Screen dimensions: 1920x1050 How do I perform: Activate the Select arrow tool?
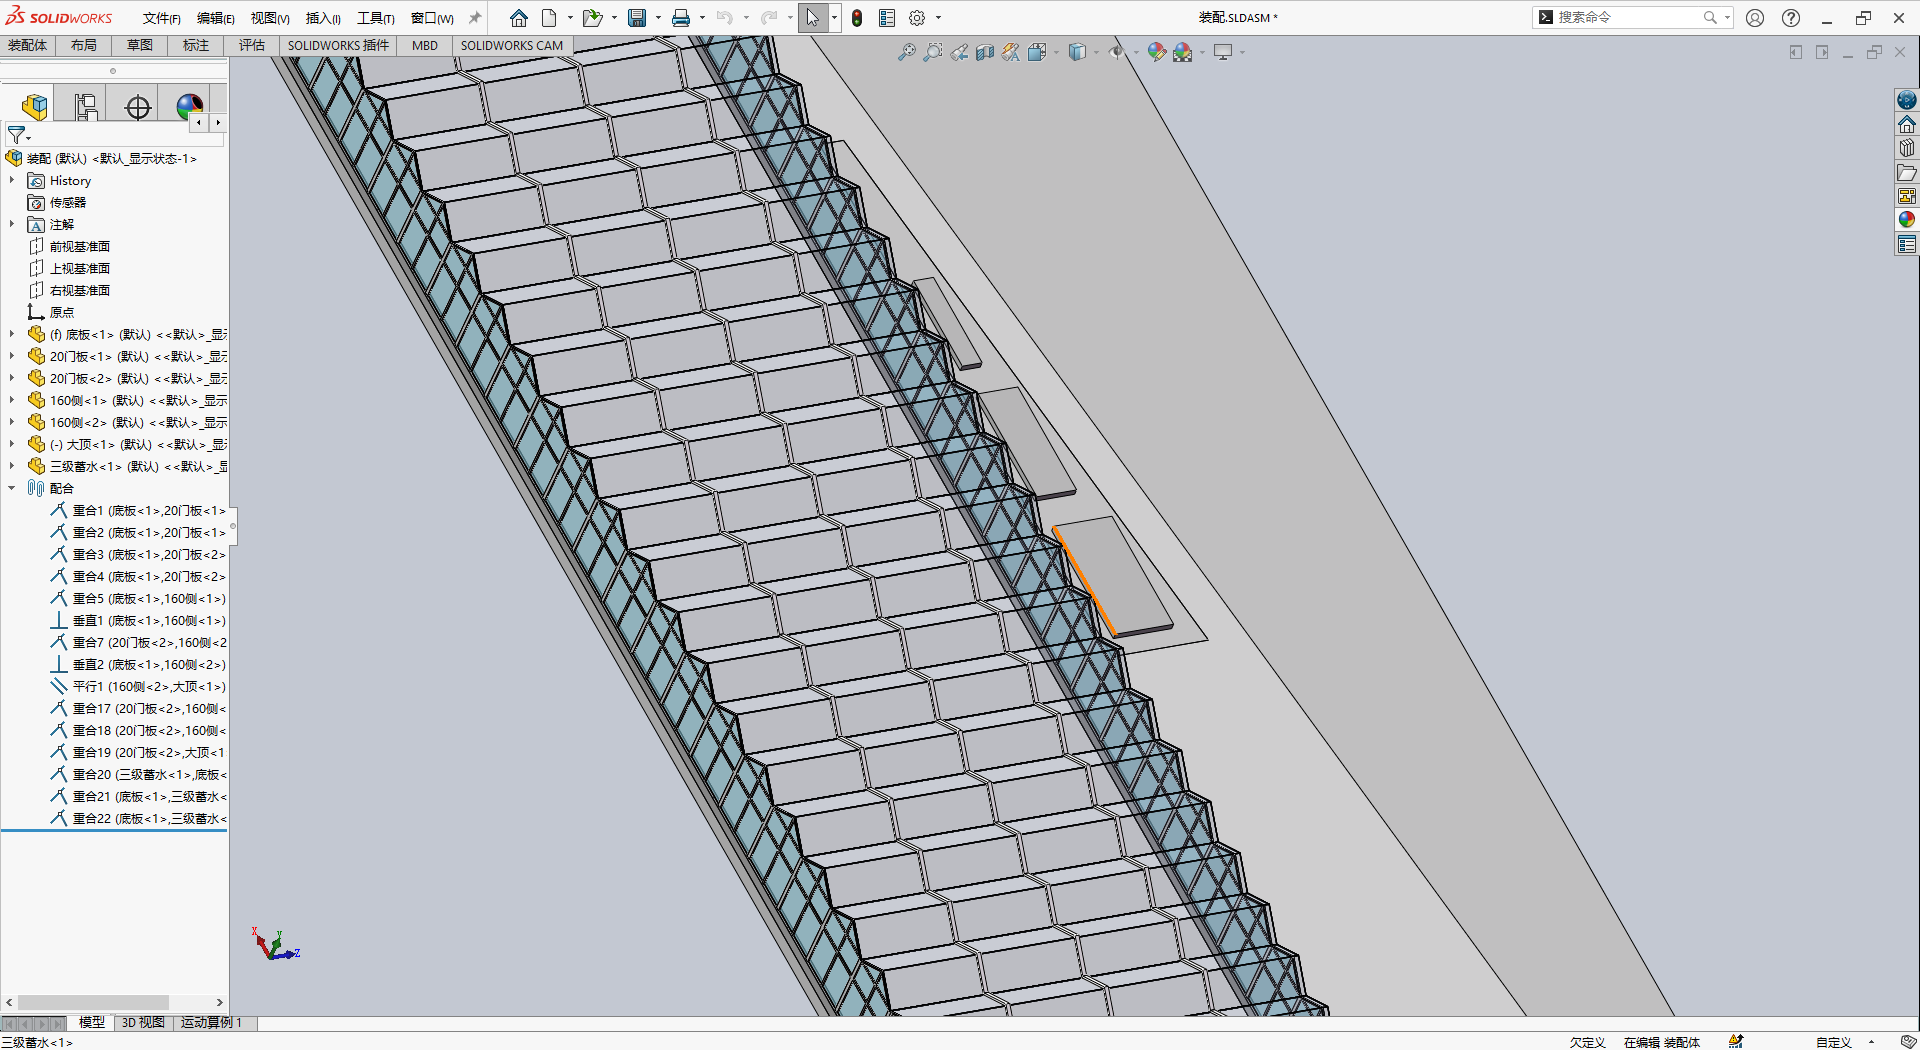point(812,18)
